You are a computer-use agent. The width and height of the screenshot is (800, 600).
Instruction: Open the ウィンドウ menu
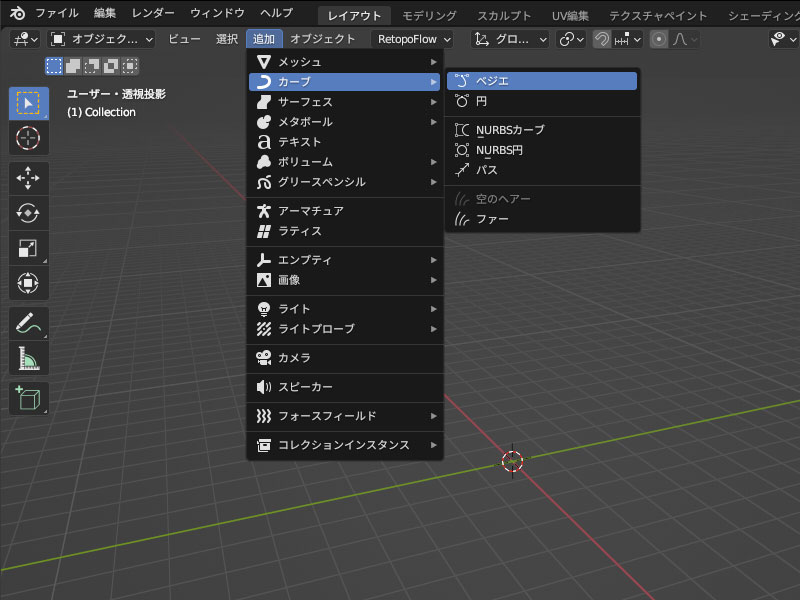217,13
